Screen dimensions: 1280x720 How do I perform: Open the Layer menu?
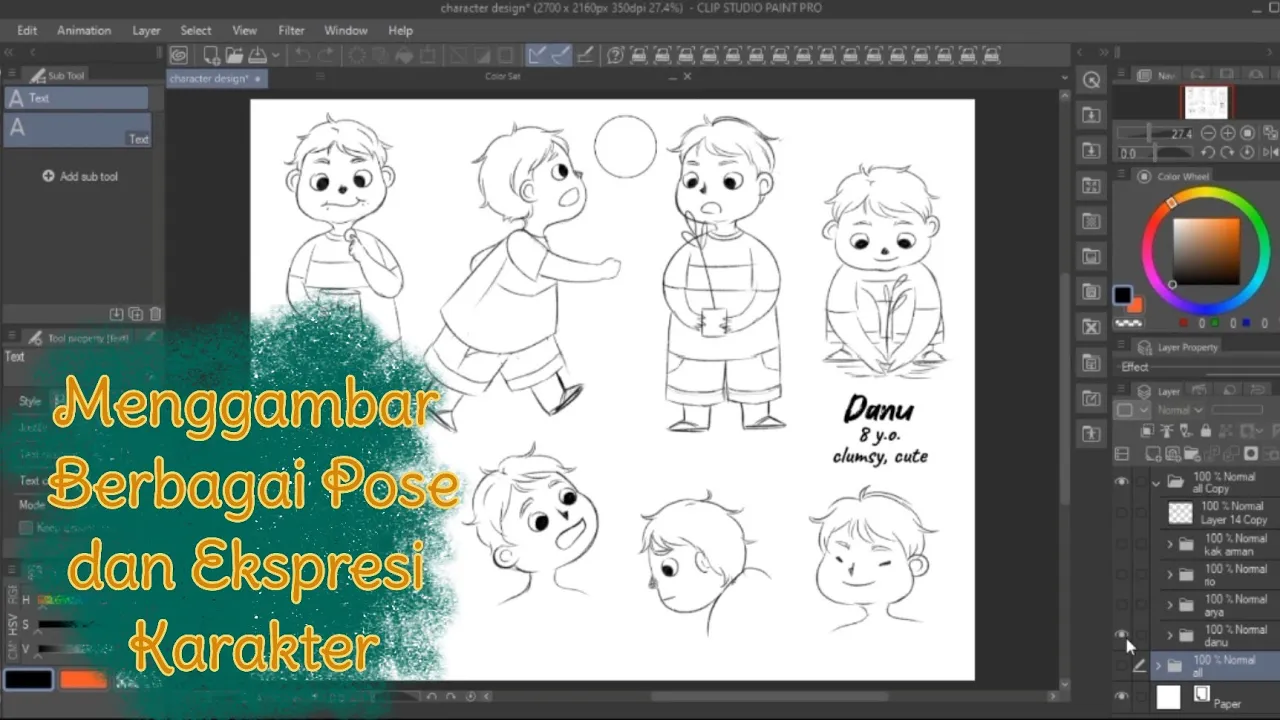[x=146, y=30]
